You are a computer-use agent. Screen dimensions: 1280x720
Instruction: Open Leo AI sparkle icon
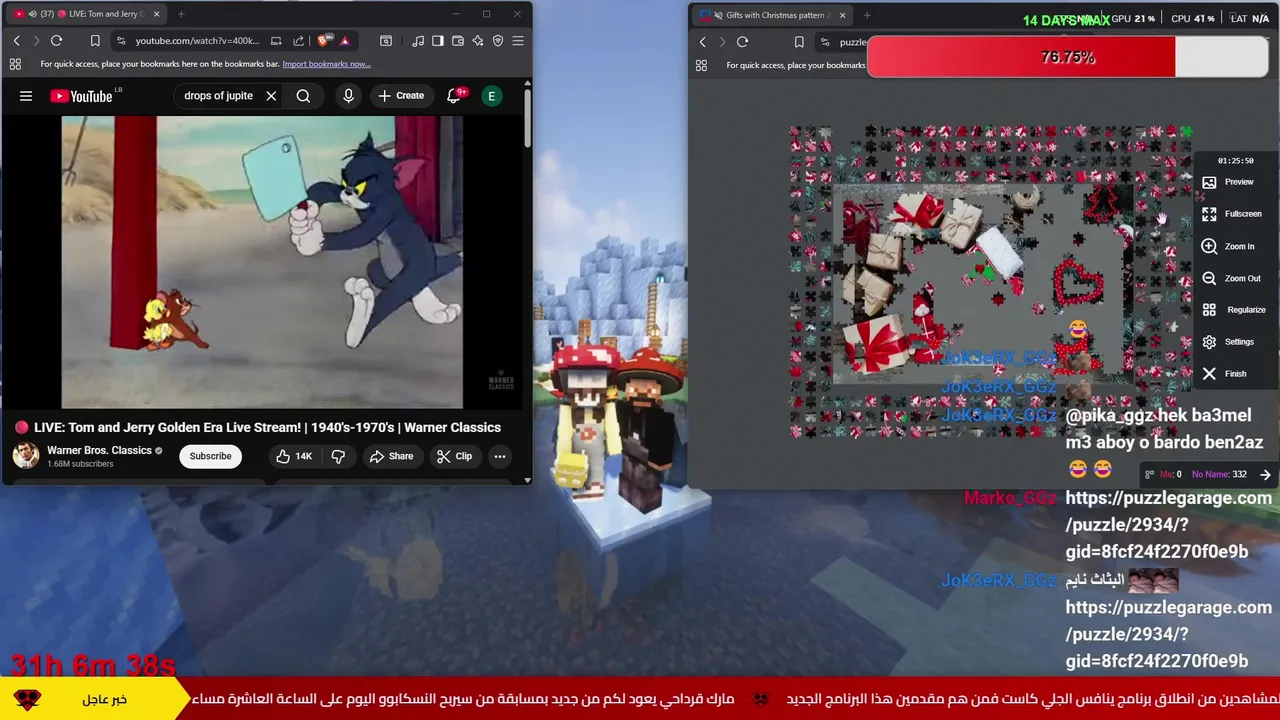[478, 41]
